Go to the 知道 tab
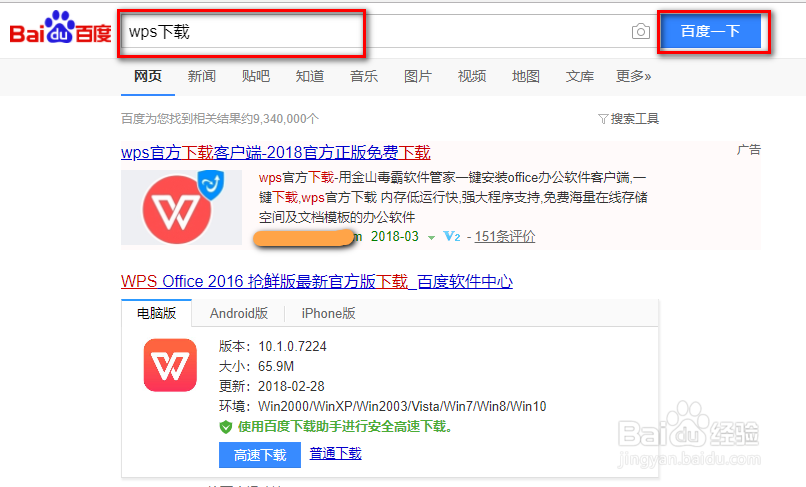The image size is (806, 487). 310,77
